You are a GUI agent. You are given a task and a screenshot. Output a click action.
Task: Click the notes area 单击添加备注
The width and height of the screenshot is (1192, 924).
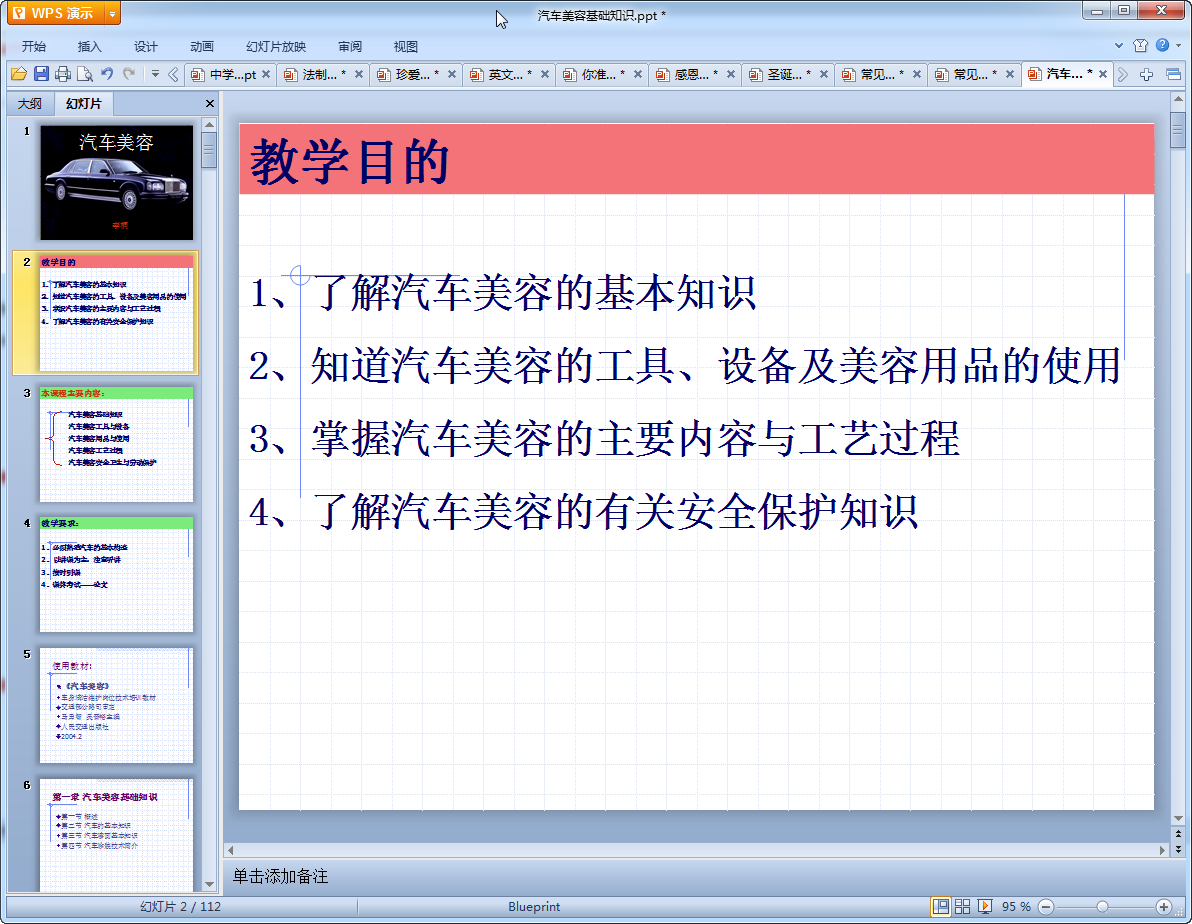[x=281, y=876]
